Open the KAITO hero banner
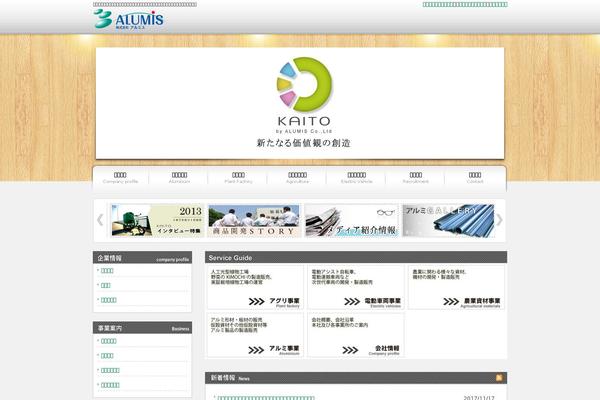The width and height of the screenshot is (600, 400). 300,103
